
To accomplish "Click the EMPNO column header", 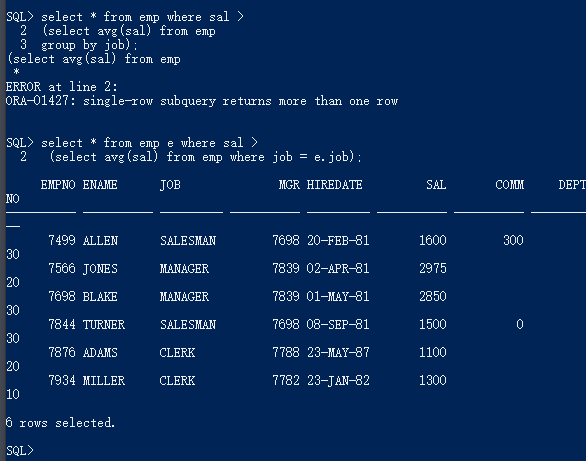I will click(58, 185).
